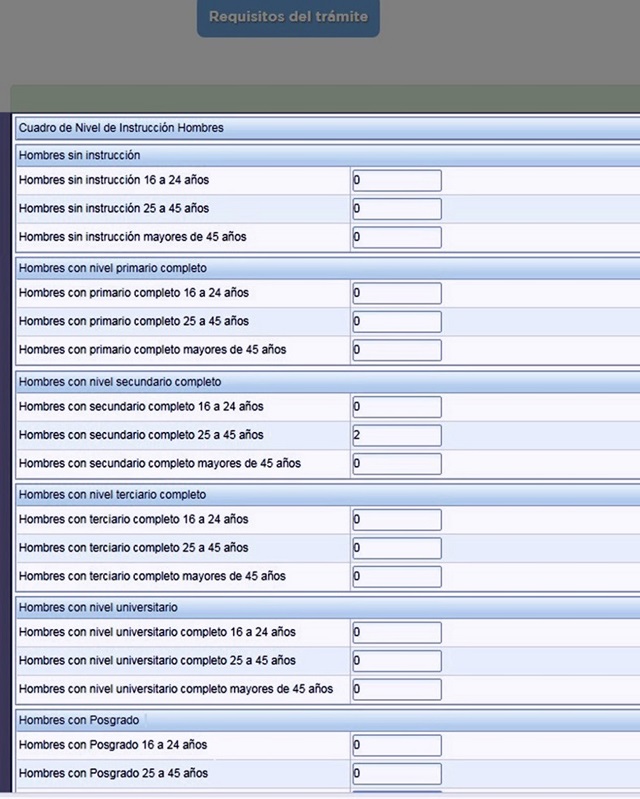Click the Cuadro de Nivel de Instrucción Hombres header
Image resolution: width=640 pixels, height=799 pixels.
coord(121,128)
